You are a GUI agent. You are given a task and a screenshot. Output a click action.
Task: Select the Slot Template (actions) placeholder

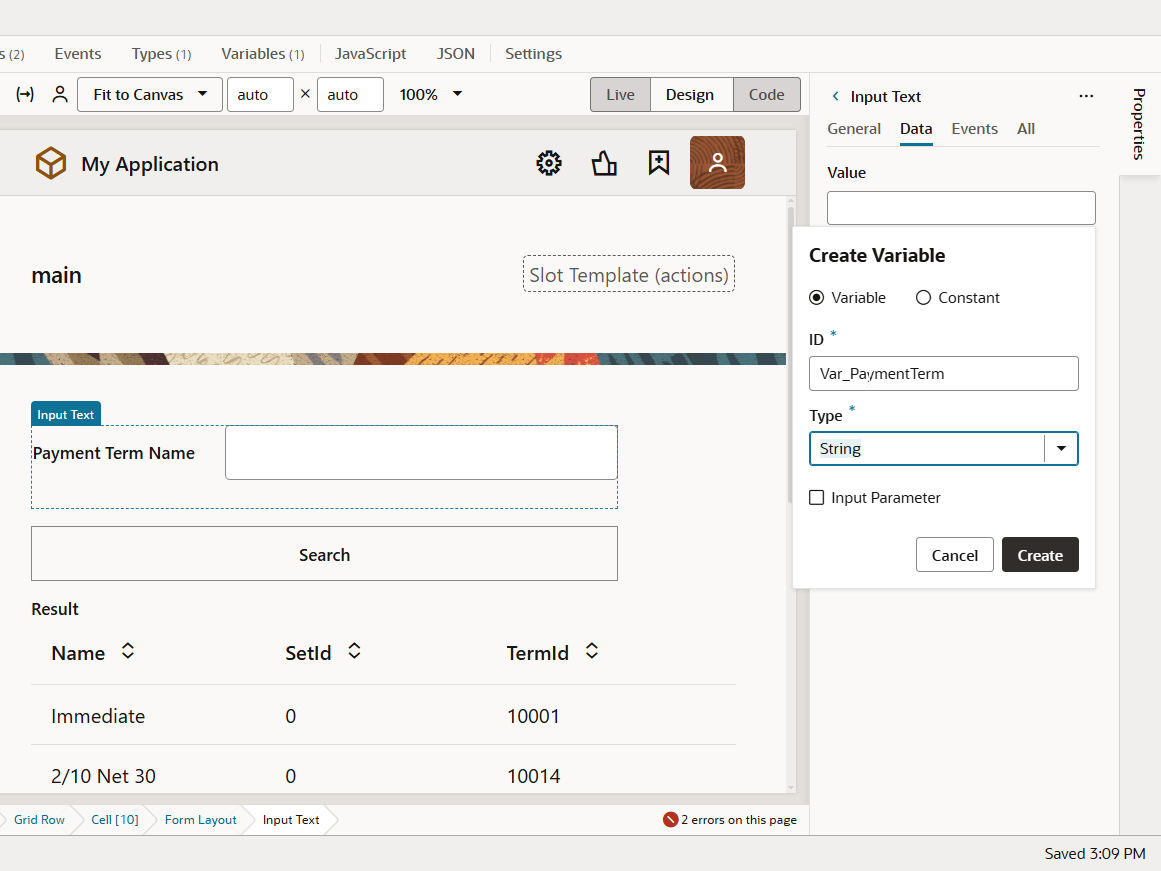tap(629, 274)
